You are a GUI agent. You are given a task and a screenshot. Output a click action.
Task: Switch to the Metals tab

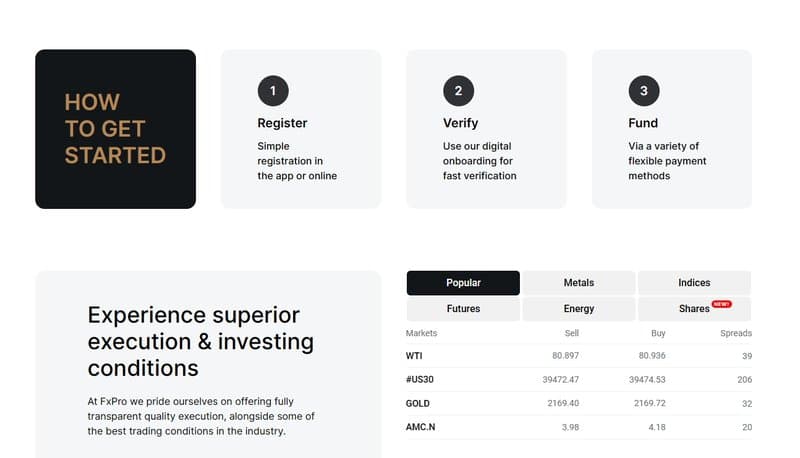578,283
